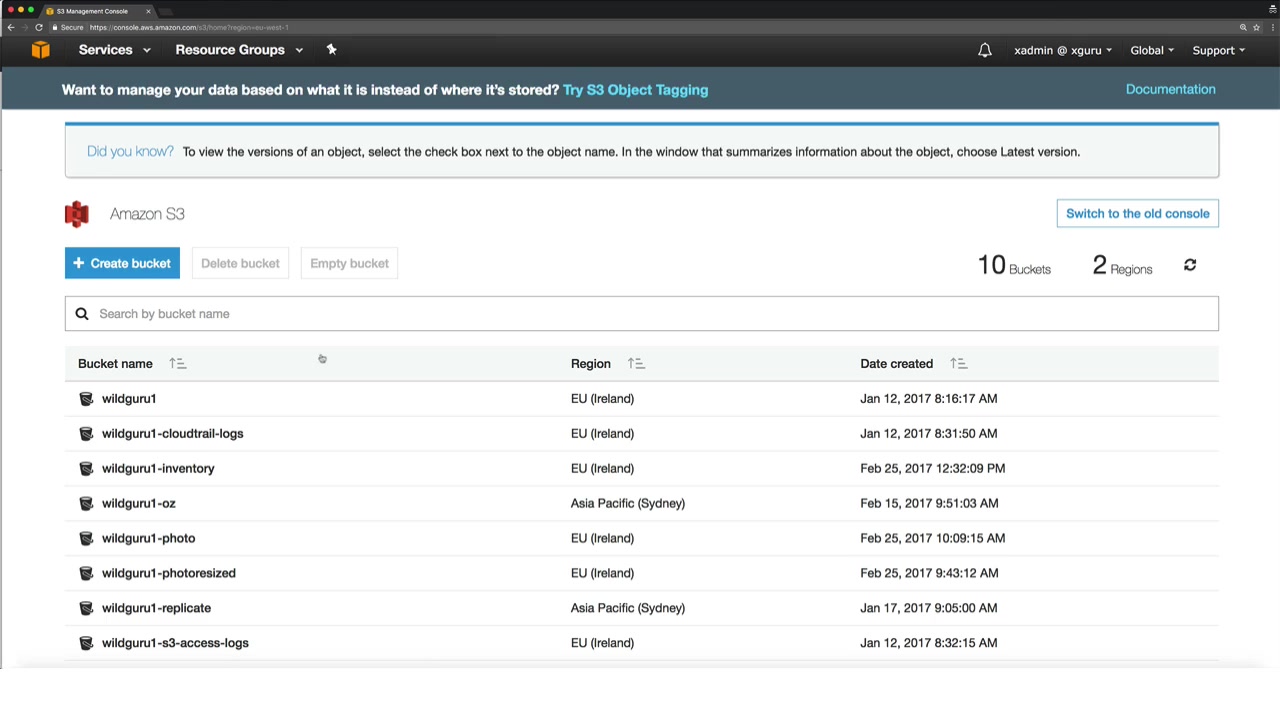Open the xadmin @ xguru account menu
Screen dimensions: 1280x720
click(1062, 50)
